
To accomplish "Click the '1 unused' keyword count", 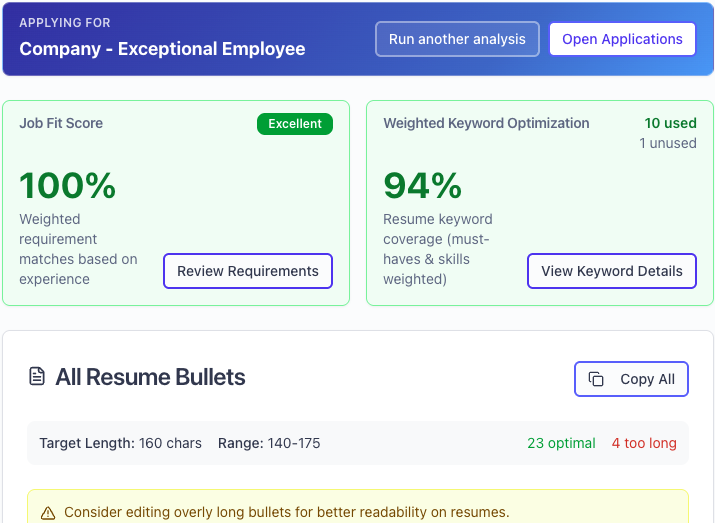I will 668,143.
